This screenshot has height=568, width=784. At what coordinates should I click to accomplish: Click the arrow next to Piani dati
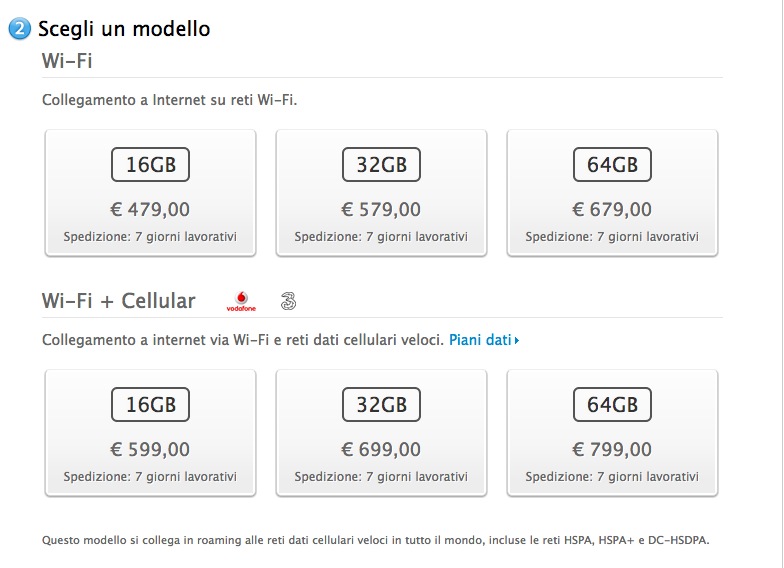pos(517,340)
